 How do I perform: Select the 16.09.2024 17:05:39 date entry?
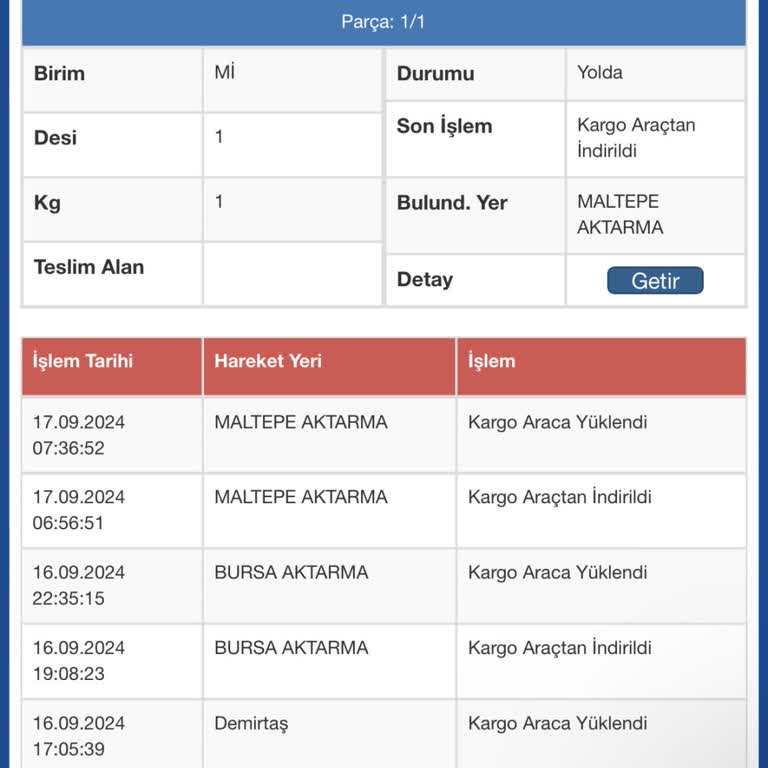pos(79,735)
